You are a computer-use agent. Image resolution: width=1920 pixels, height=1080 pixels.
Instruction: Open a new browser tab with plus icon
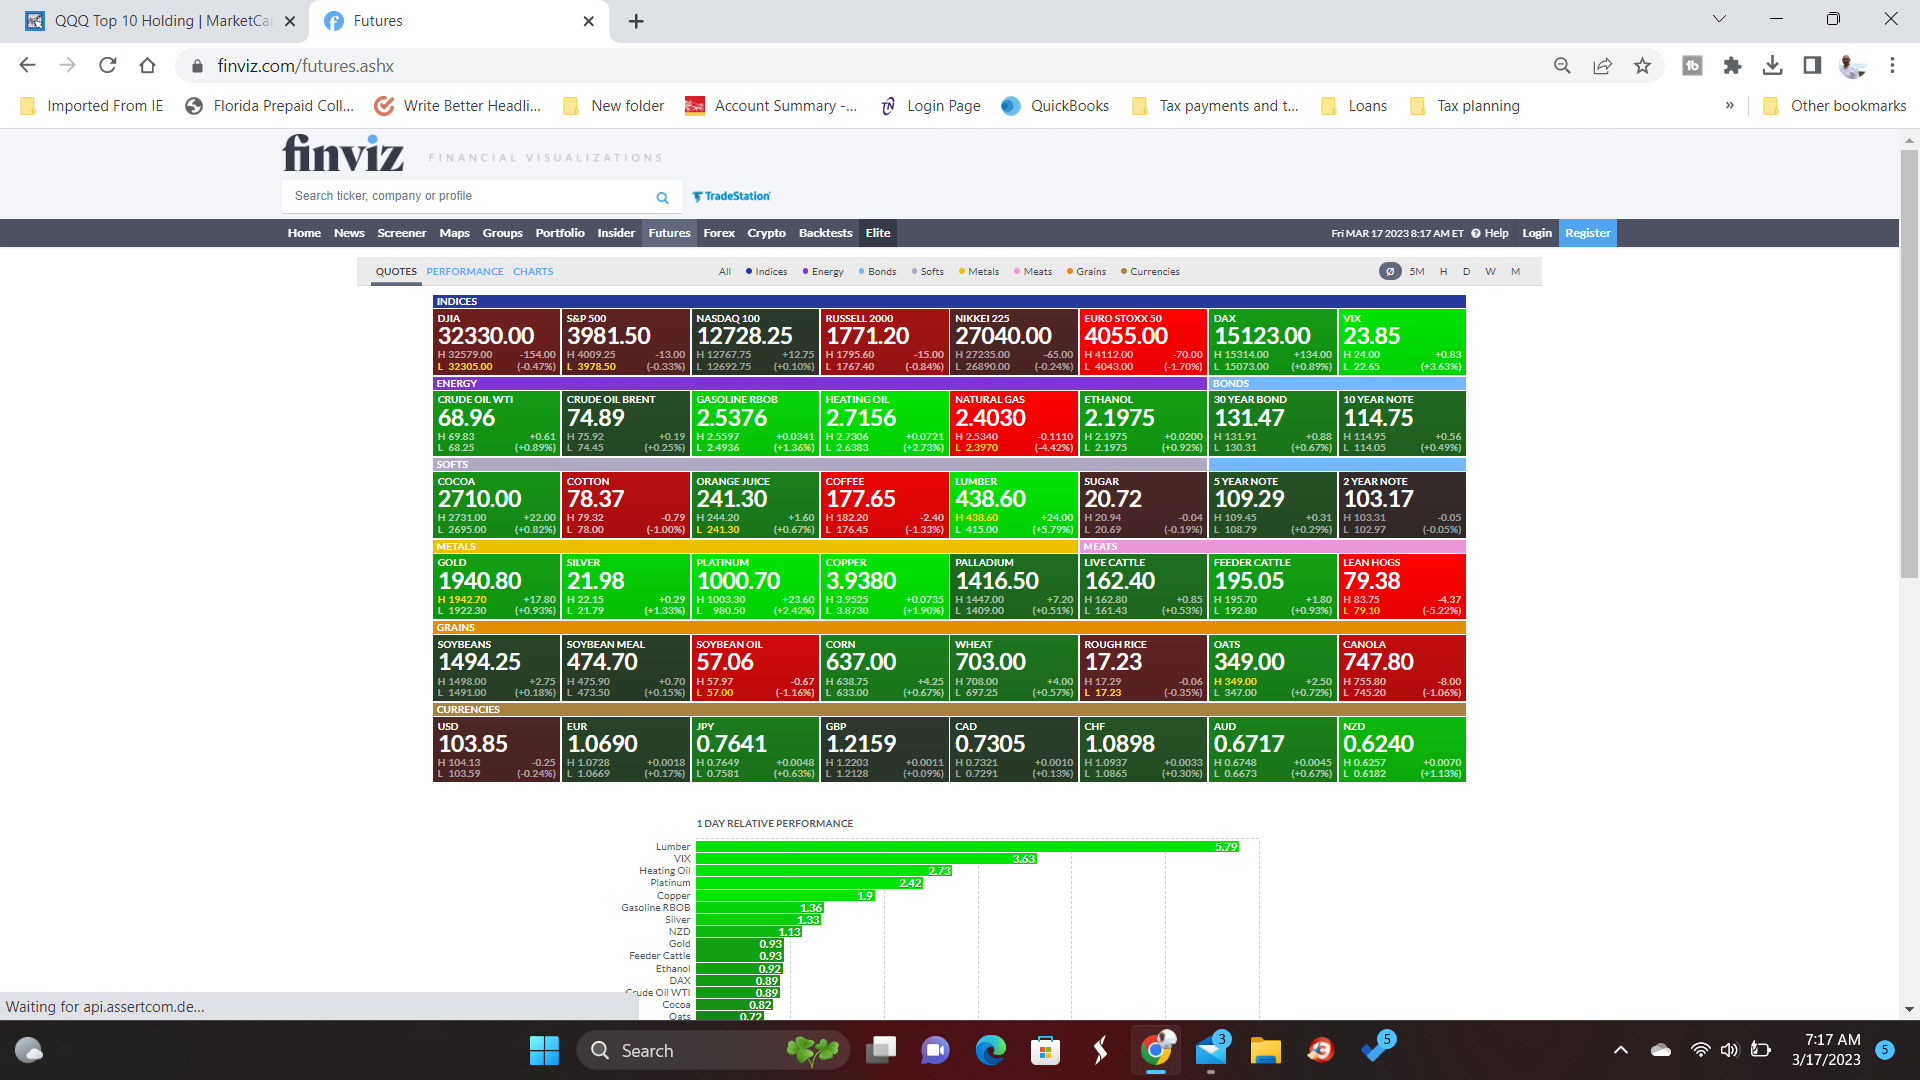pos(636,21)
